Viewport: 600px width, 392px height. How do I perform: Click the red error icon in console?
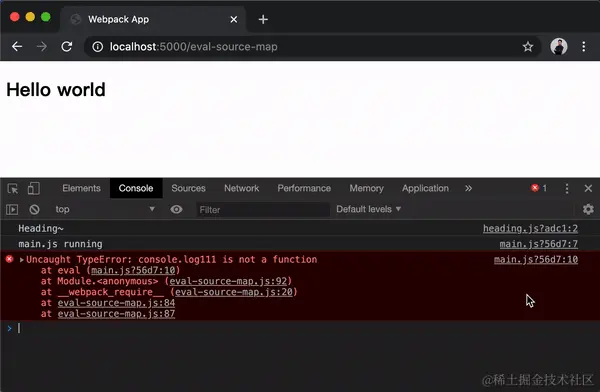pyautogui.click(x=10, y=259)
